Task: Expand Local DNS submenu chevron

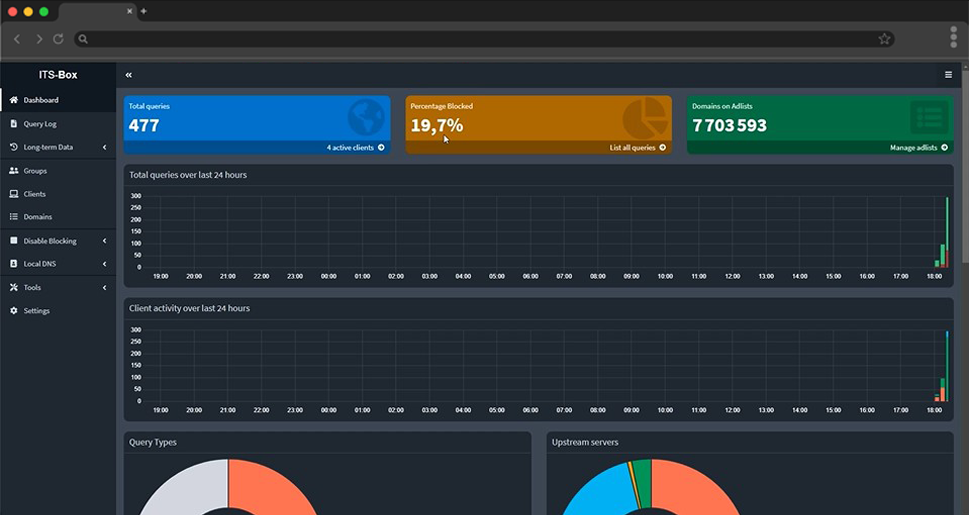Action: 104,264
